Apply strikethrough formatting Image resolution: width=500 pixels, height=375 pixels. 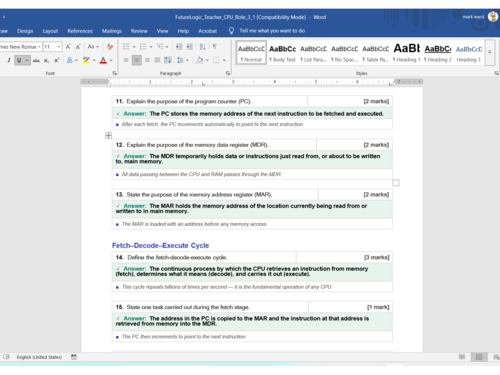36,60
